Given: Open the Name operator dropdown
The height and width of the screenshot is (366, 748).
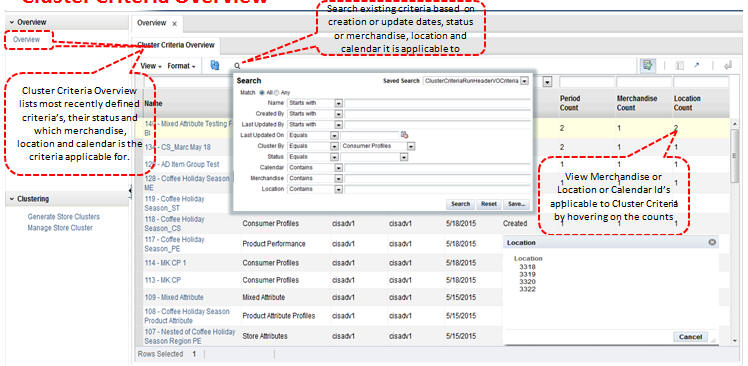Looking at the screenshot, I should point(338,103).
